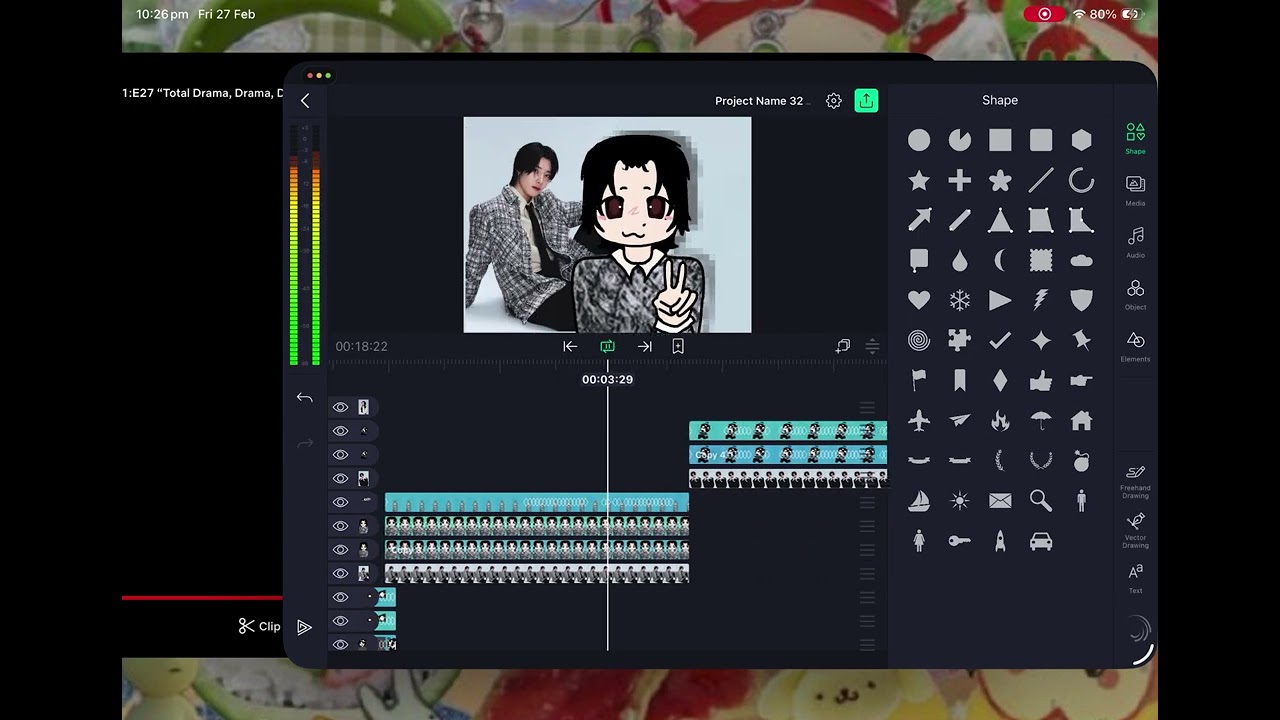This screenshot has height=720, width=1280.
Task: Select the umbrella shape
Action: point(1041,421)
